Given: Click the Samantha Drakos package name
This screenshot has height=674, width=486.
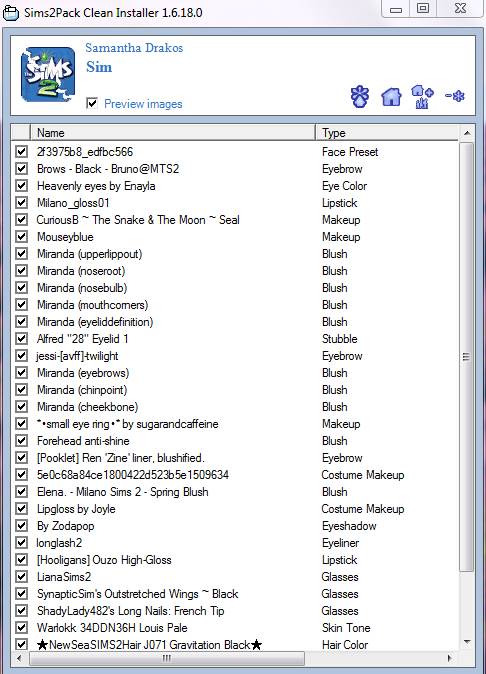Looking at the screenshot, I should (x=134, y=48).
